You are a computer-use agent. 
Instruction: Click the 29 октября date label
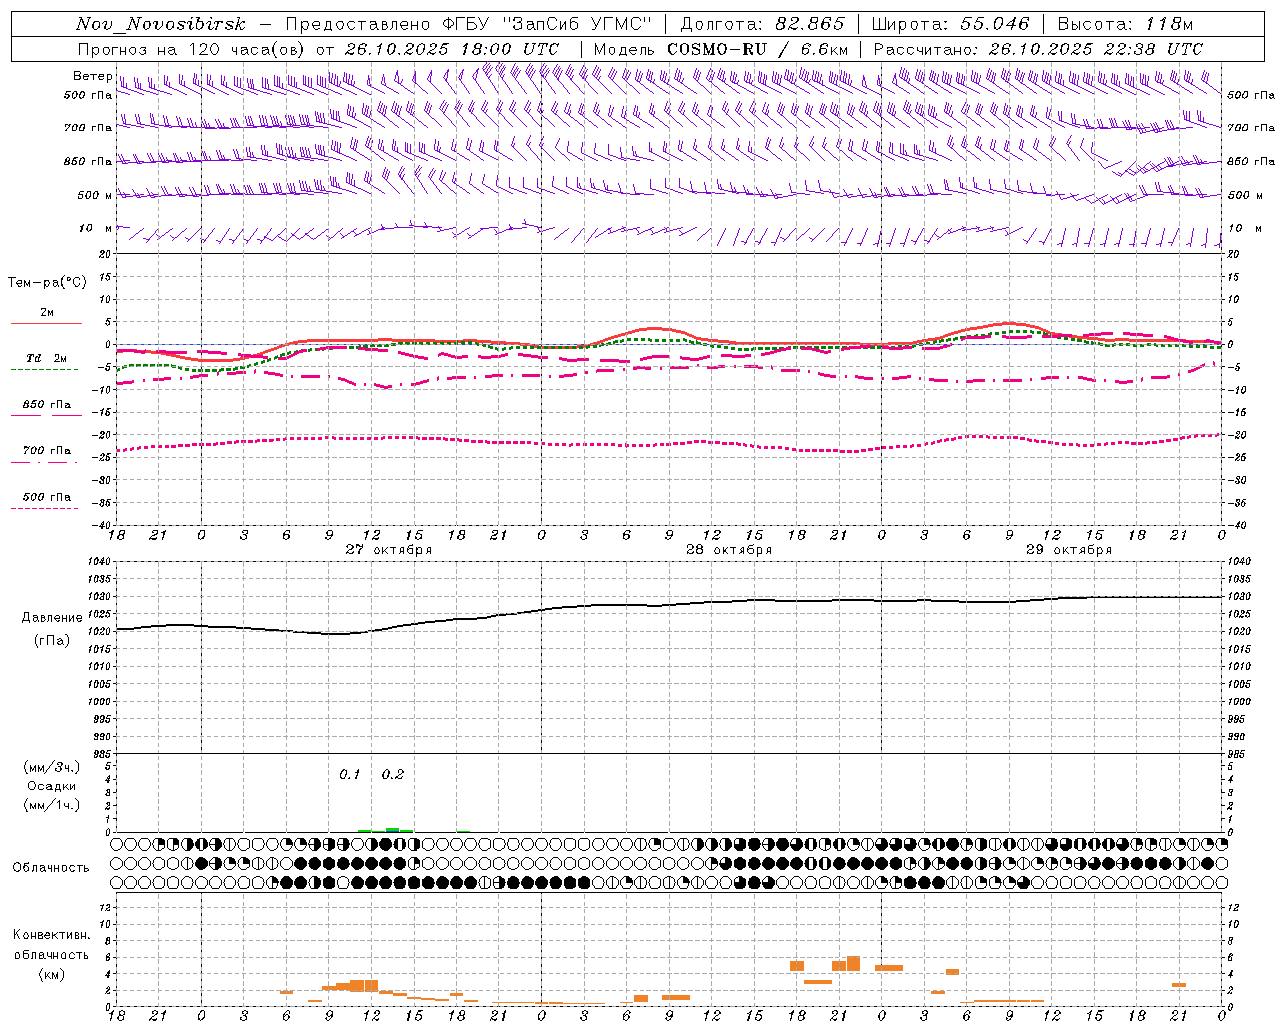tap(1069, 550)
